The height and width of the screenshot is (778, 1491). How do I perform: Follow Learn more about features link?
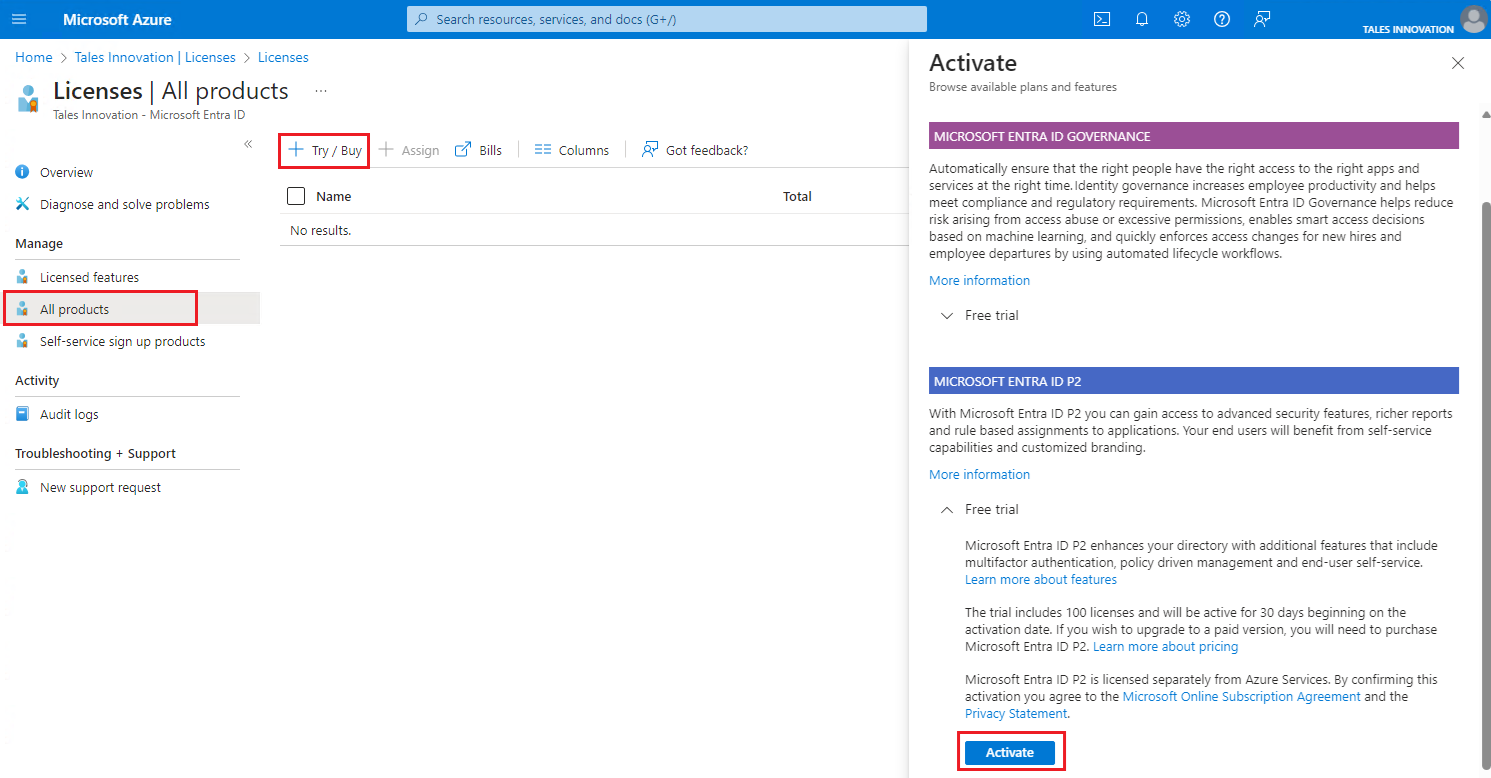(x=1041, y=579)
